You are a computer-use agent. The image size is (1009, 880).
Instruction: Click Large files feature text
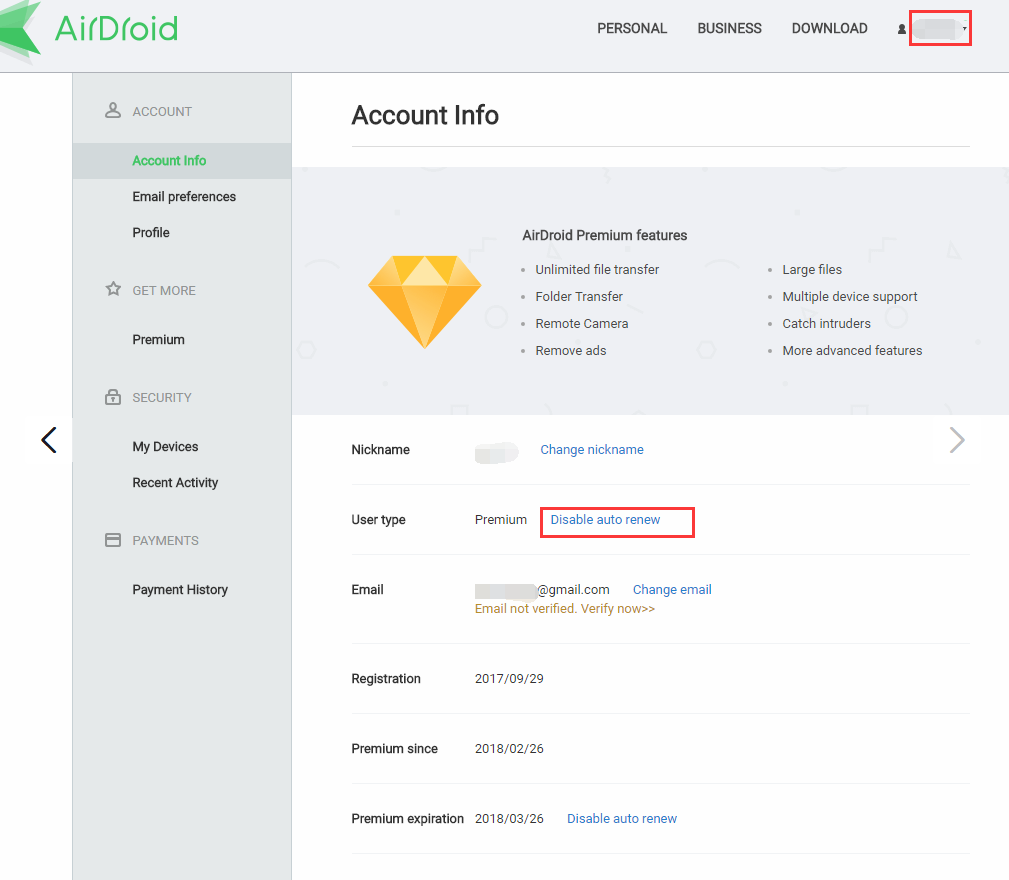(x=812, y=269)
